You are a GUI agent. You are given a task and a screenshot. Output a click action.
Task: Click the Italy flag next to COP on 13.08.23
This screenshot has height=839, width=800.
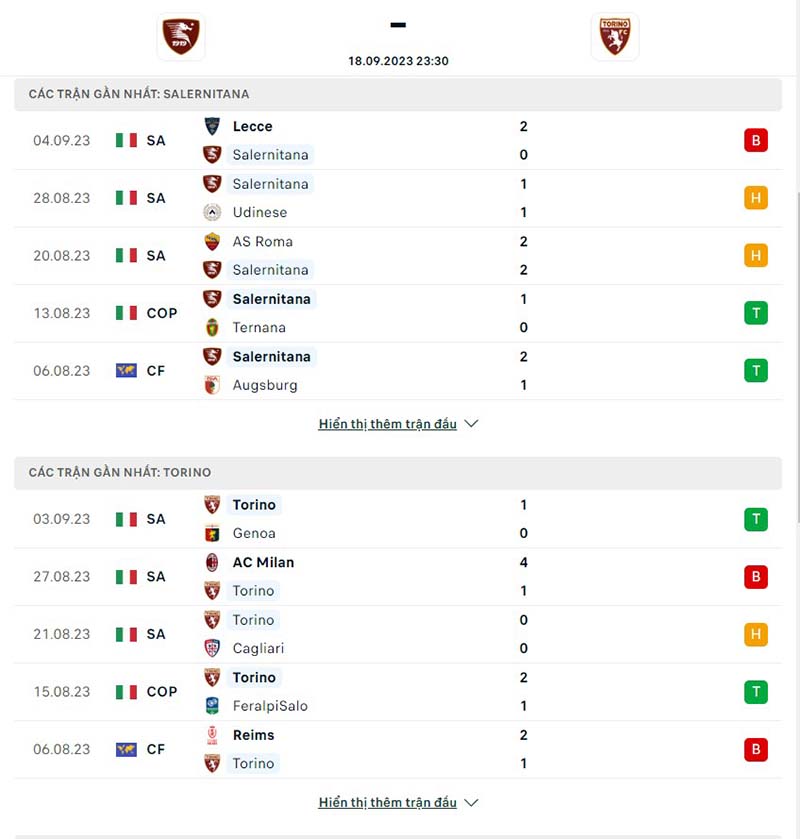pos(124,313)
